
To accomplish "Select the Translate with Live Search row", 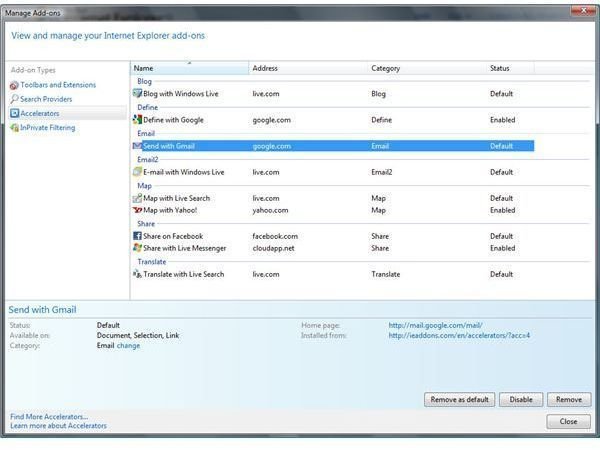I will click(333, 274).
